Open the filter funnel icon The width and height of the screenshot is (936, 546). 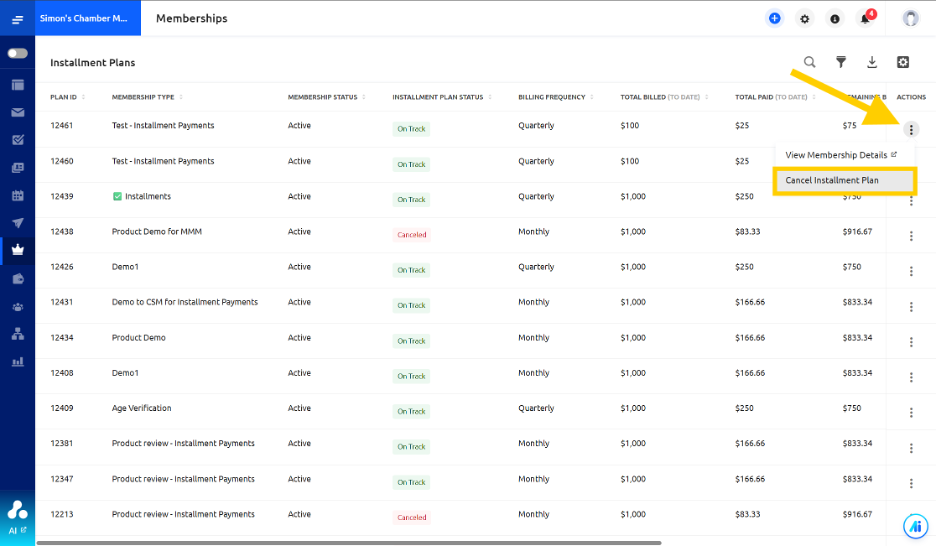[840, 62]
